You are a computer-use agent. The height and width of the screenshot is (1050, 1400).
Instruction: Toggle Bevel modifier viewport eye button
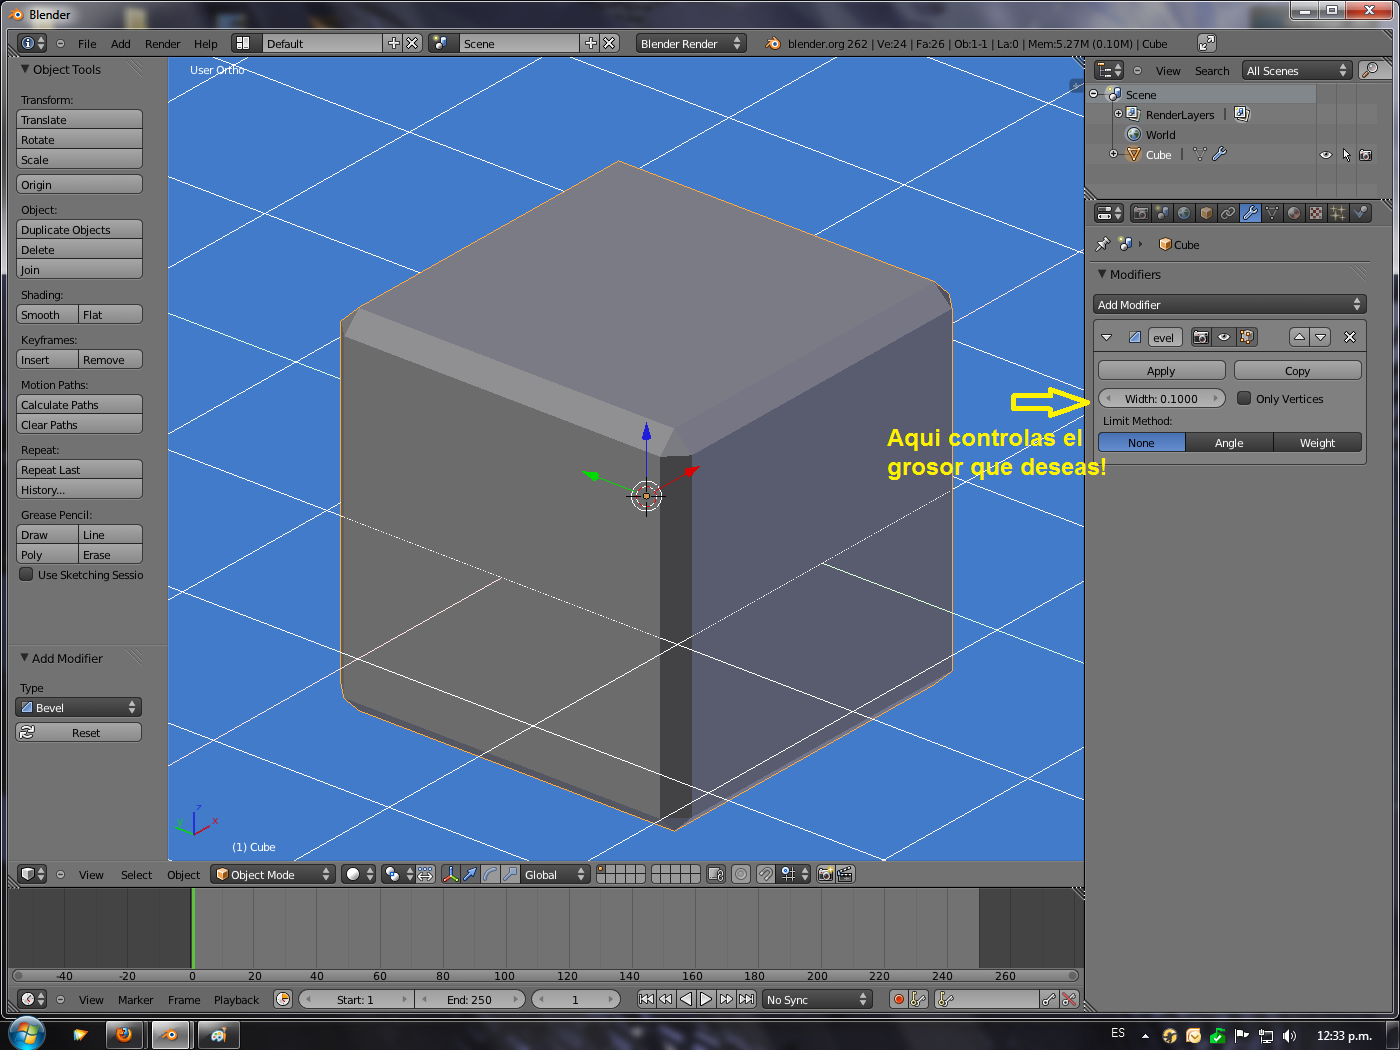pyautogui.click(x=1224, y=337)
